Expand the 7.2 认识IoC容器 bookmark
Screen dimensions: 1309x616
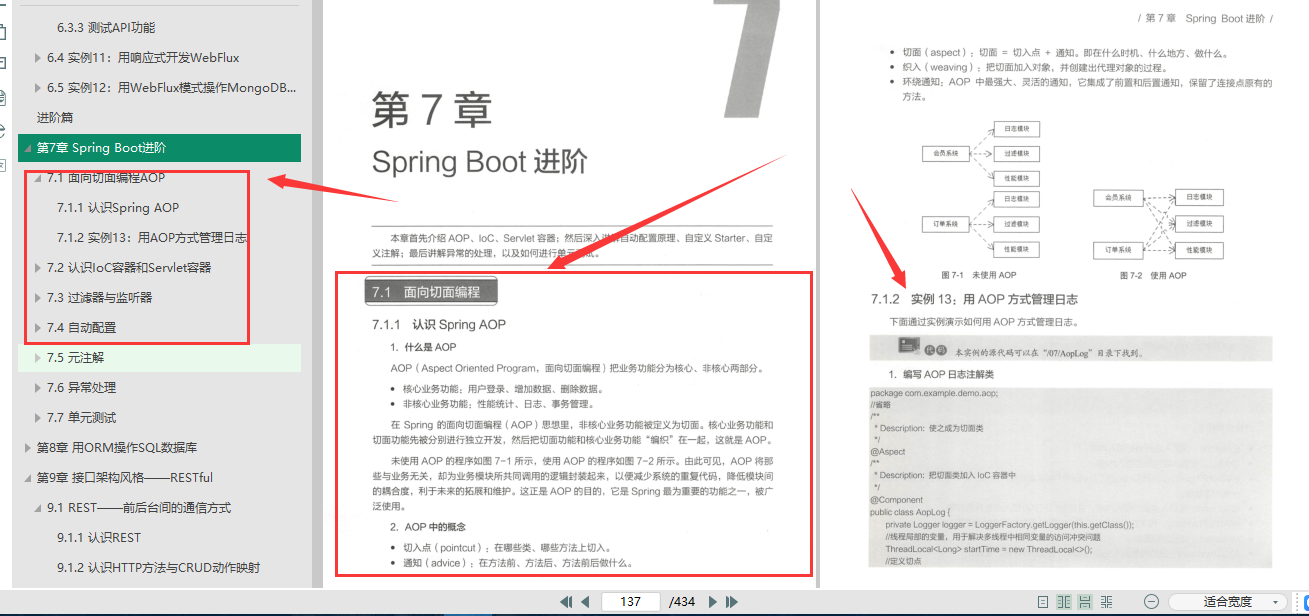coord(38,268)
